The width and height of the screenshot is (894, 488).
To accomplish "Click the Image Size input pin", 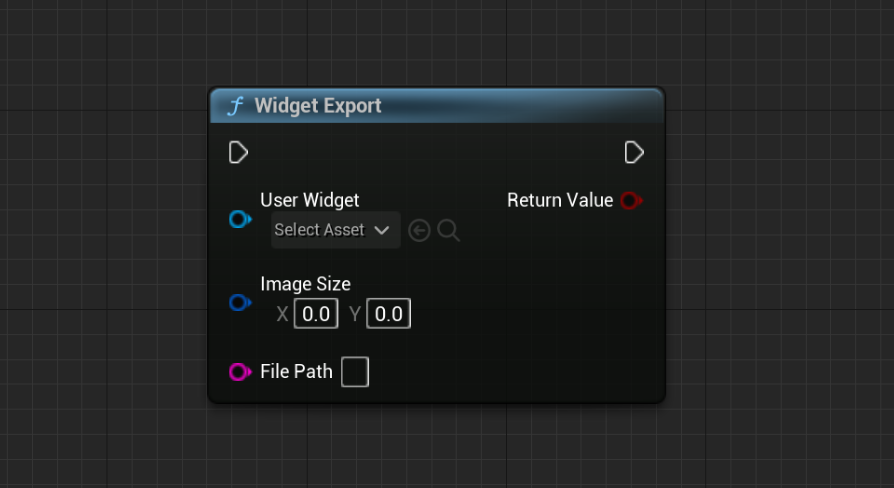I will [238, 302].
